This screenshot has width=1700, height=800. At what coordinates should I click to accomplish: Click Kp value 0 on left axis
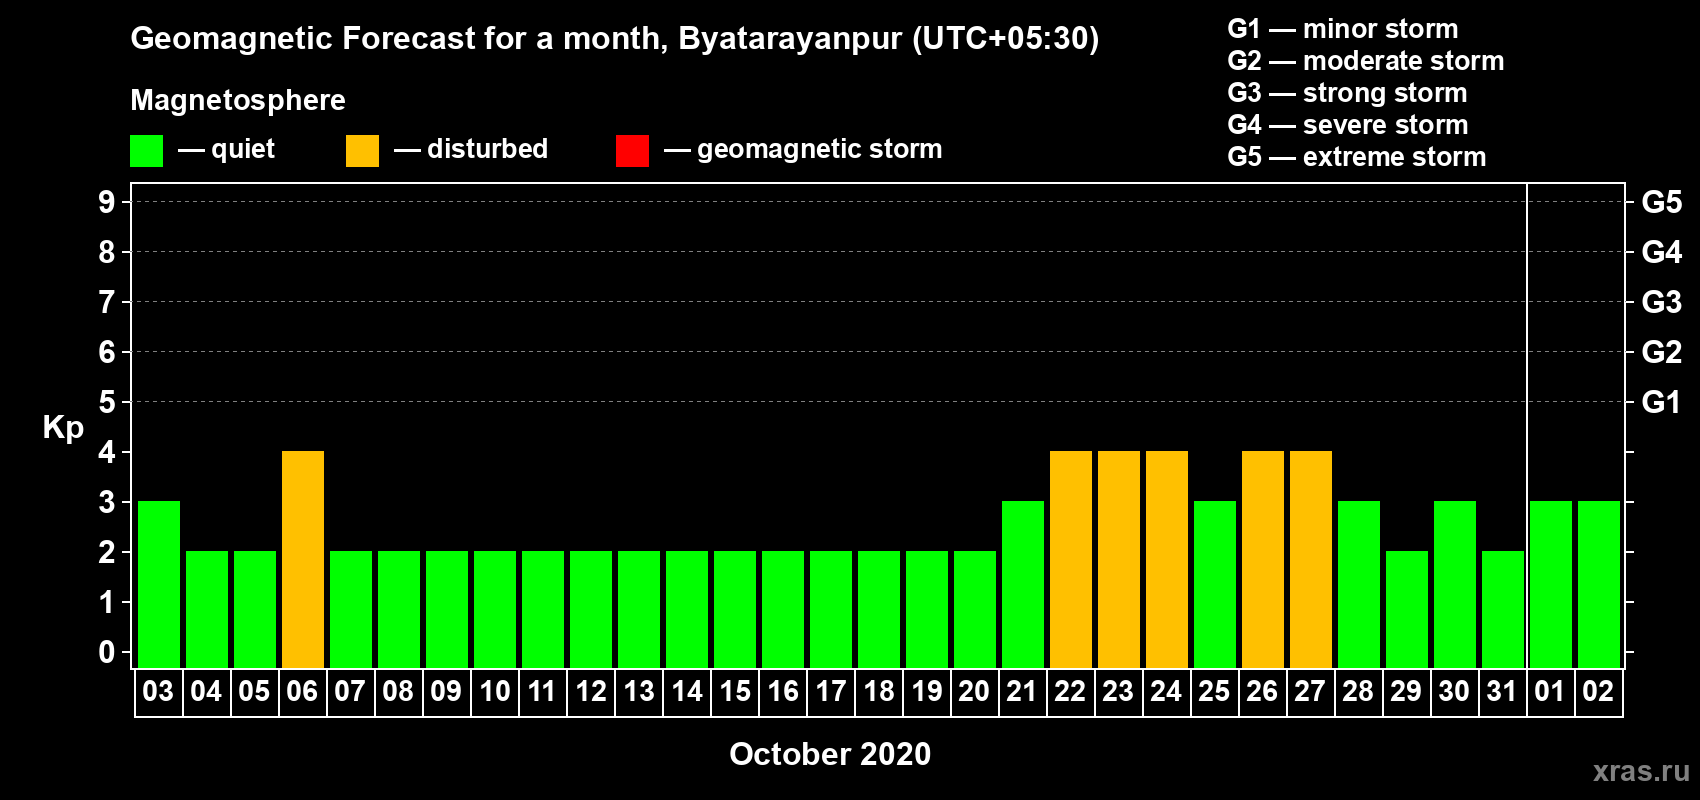[107, 652]
